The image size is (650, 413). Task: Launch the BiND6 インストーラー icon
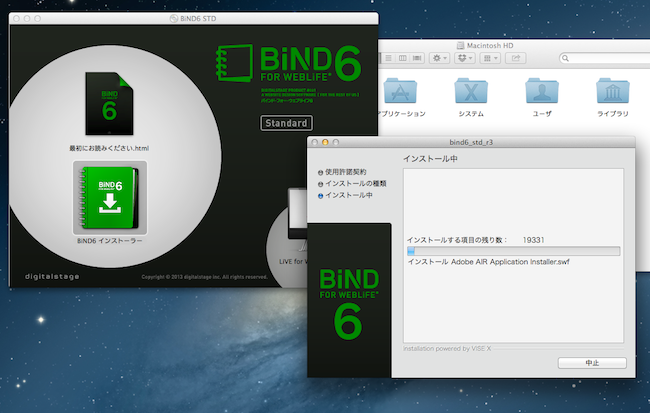click(x=110, y=198)
